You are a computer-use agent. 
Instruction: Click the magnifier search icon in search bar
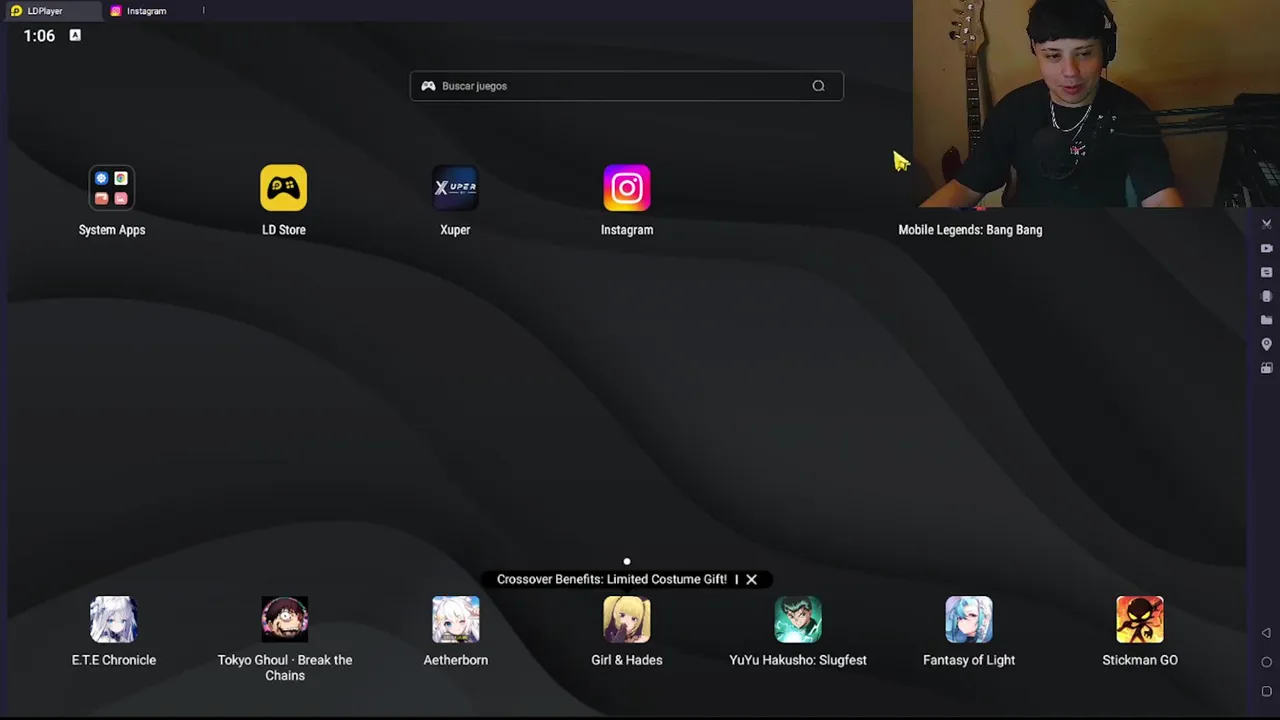pyautogui.click(x=818, y=86)
